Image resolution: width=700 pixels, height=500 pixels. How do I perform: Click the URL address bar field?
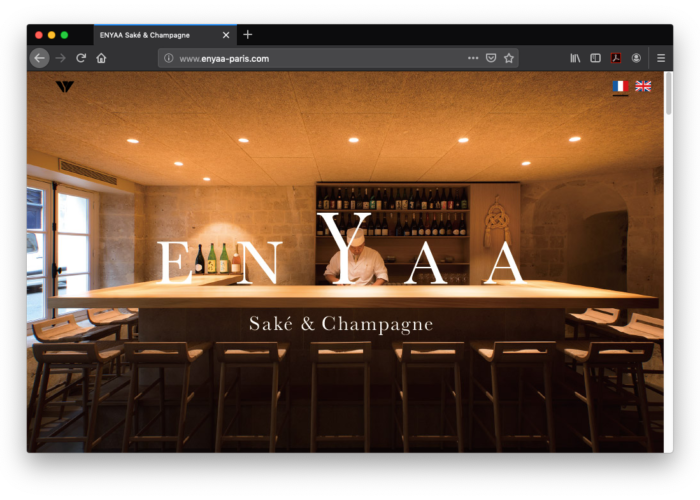pyautogui.click(x=320, y=58)
